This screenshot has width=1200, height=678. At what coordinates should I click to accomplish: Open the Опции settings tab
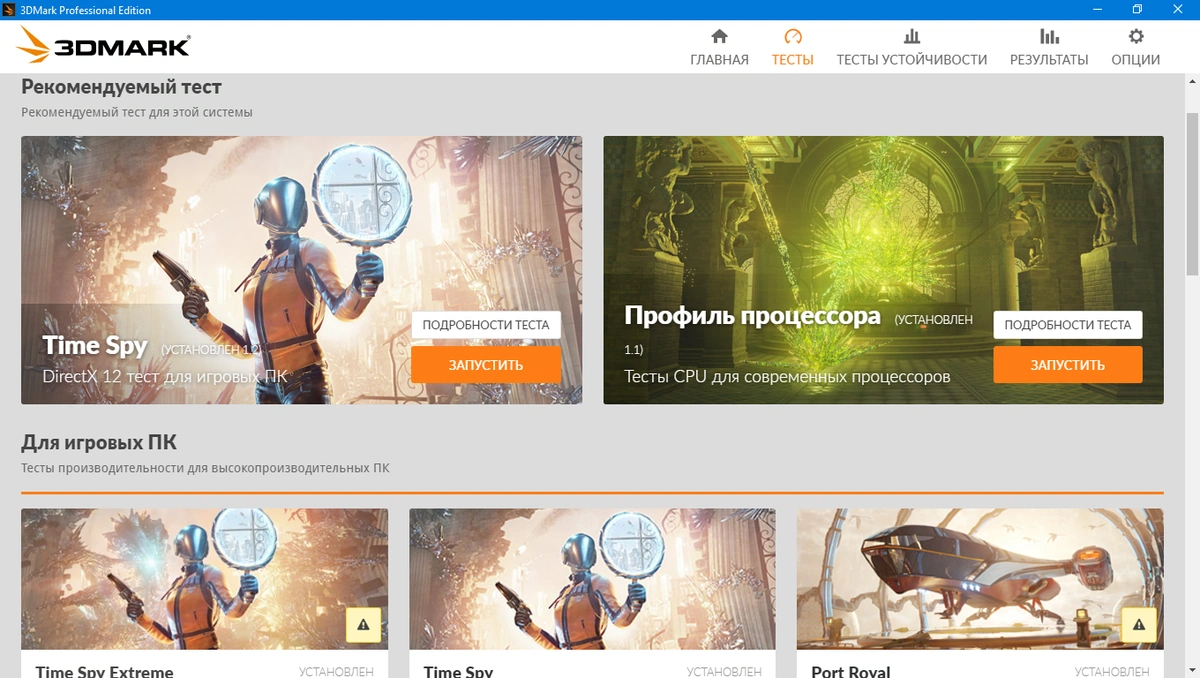tap(1136, 48)
